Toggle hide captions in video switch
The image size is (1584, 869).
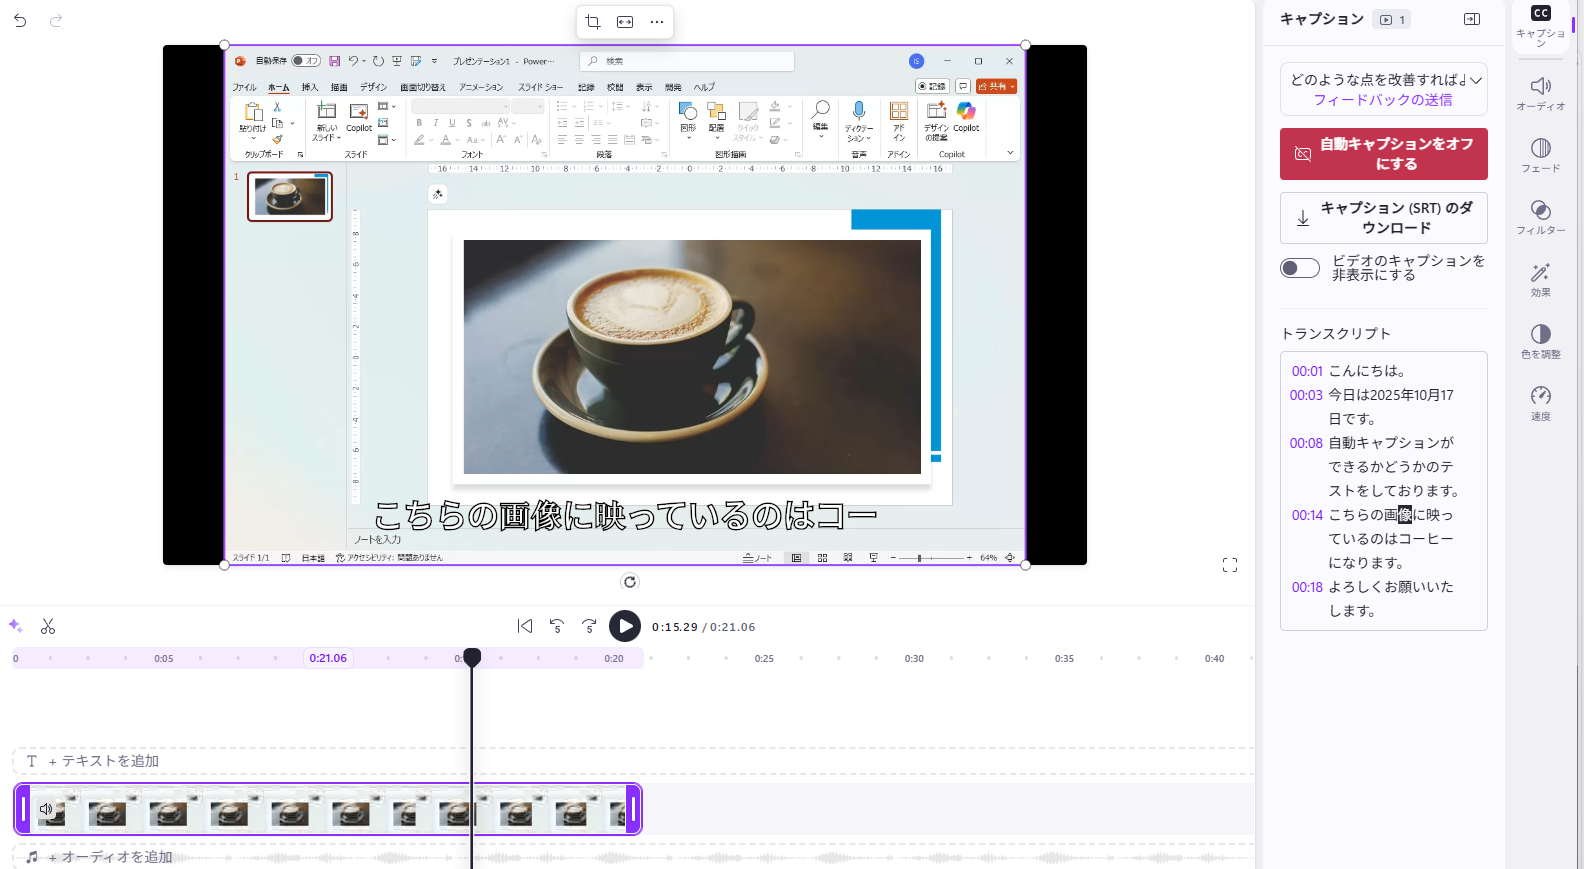[x=1300, y=268]
